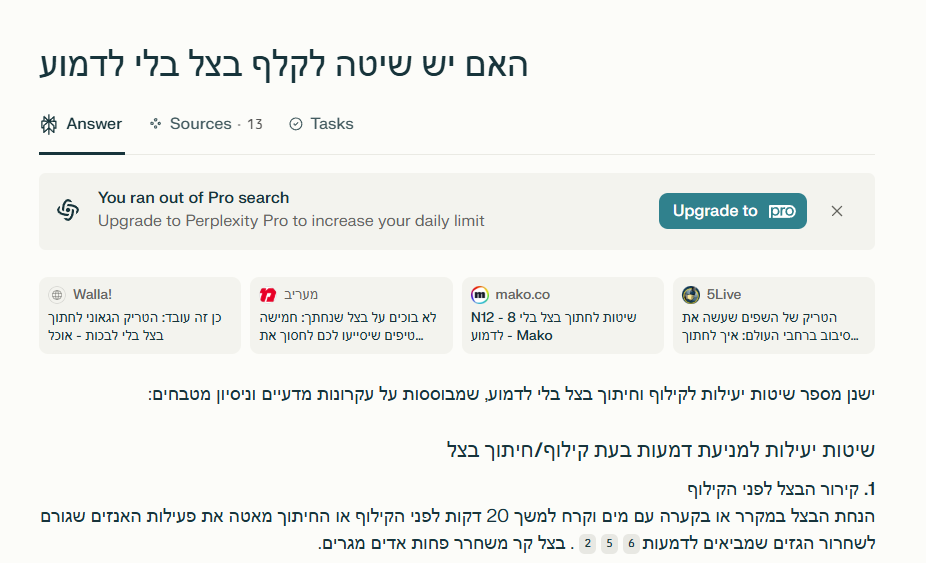Click the Hebrew question title heading
Image resolution: width=926 pixels, height=563 pixels.
[284, 65]
